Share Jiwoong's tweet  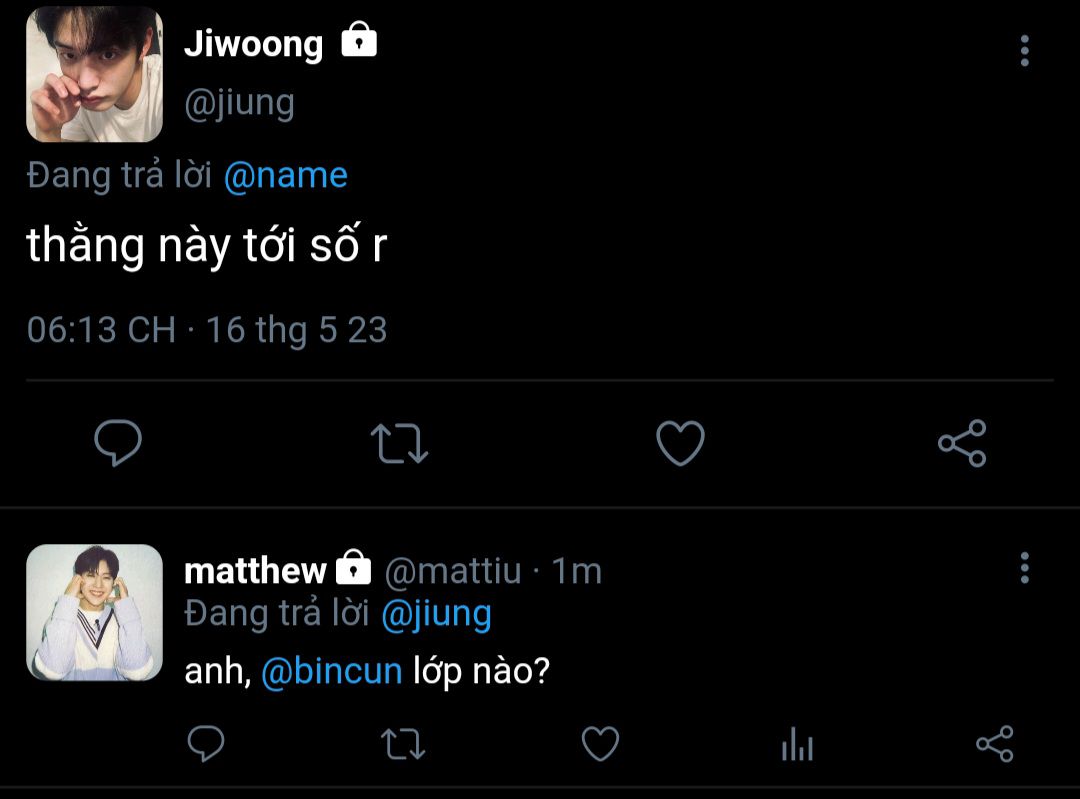962,443
